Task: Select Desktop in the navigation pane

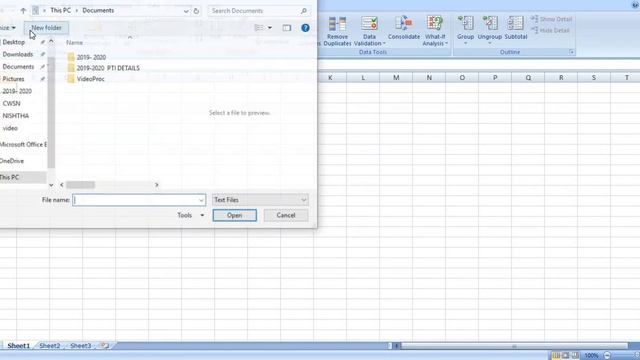Action: tap(13, 42)
